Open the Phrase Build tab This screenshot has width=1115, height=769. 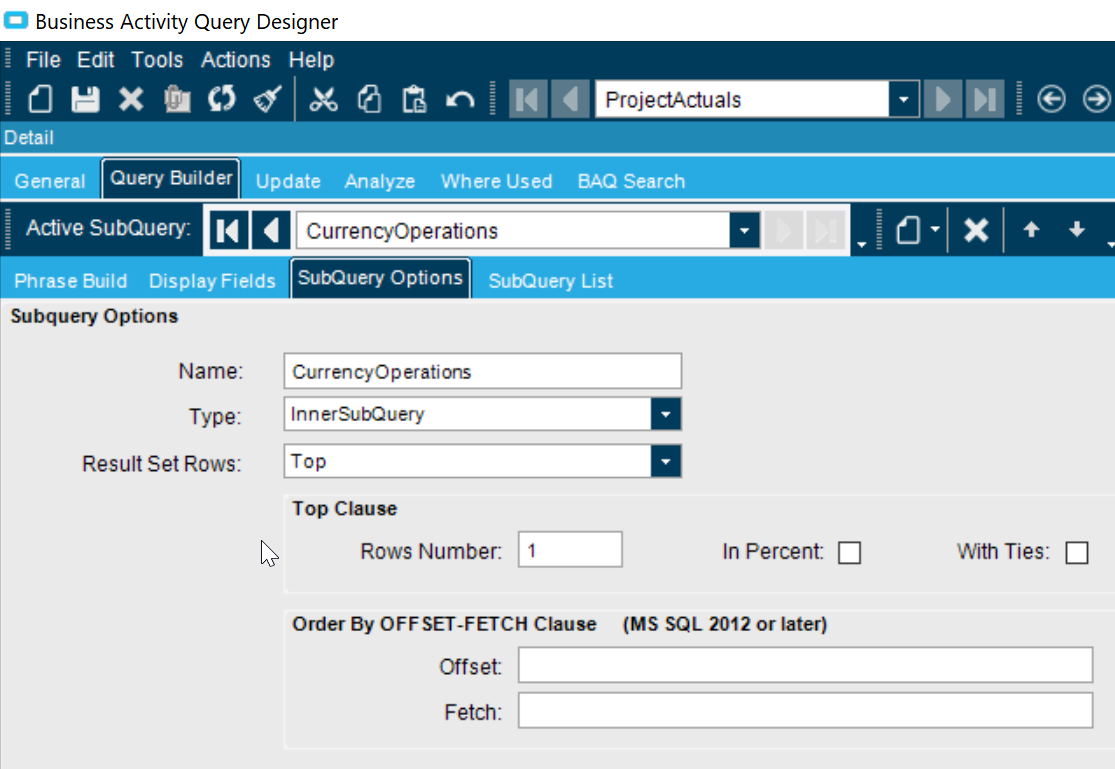[70, 280]
